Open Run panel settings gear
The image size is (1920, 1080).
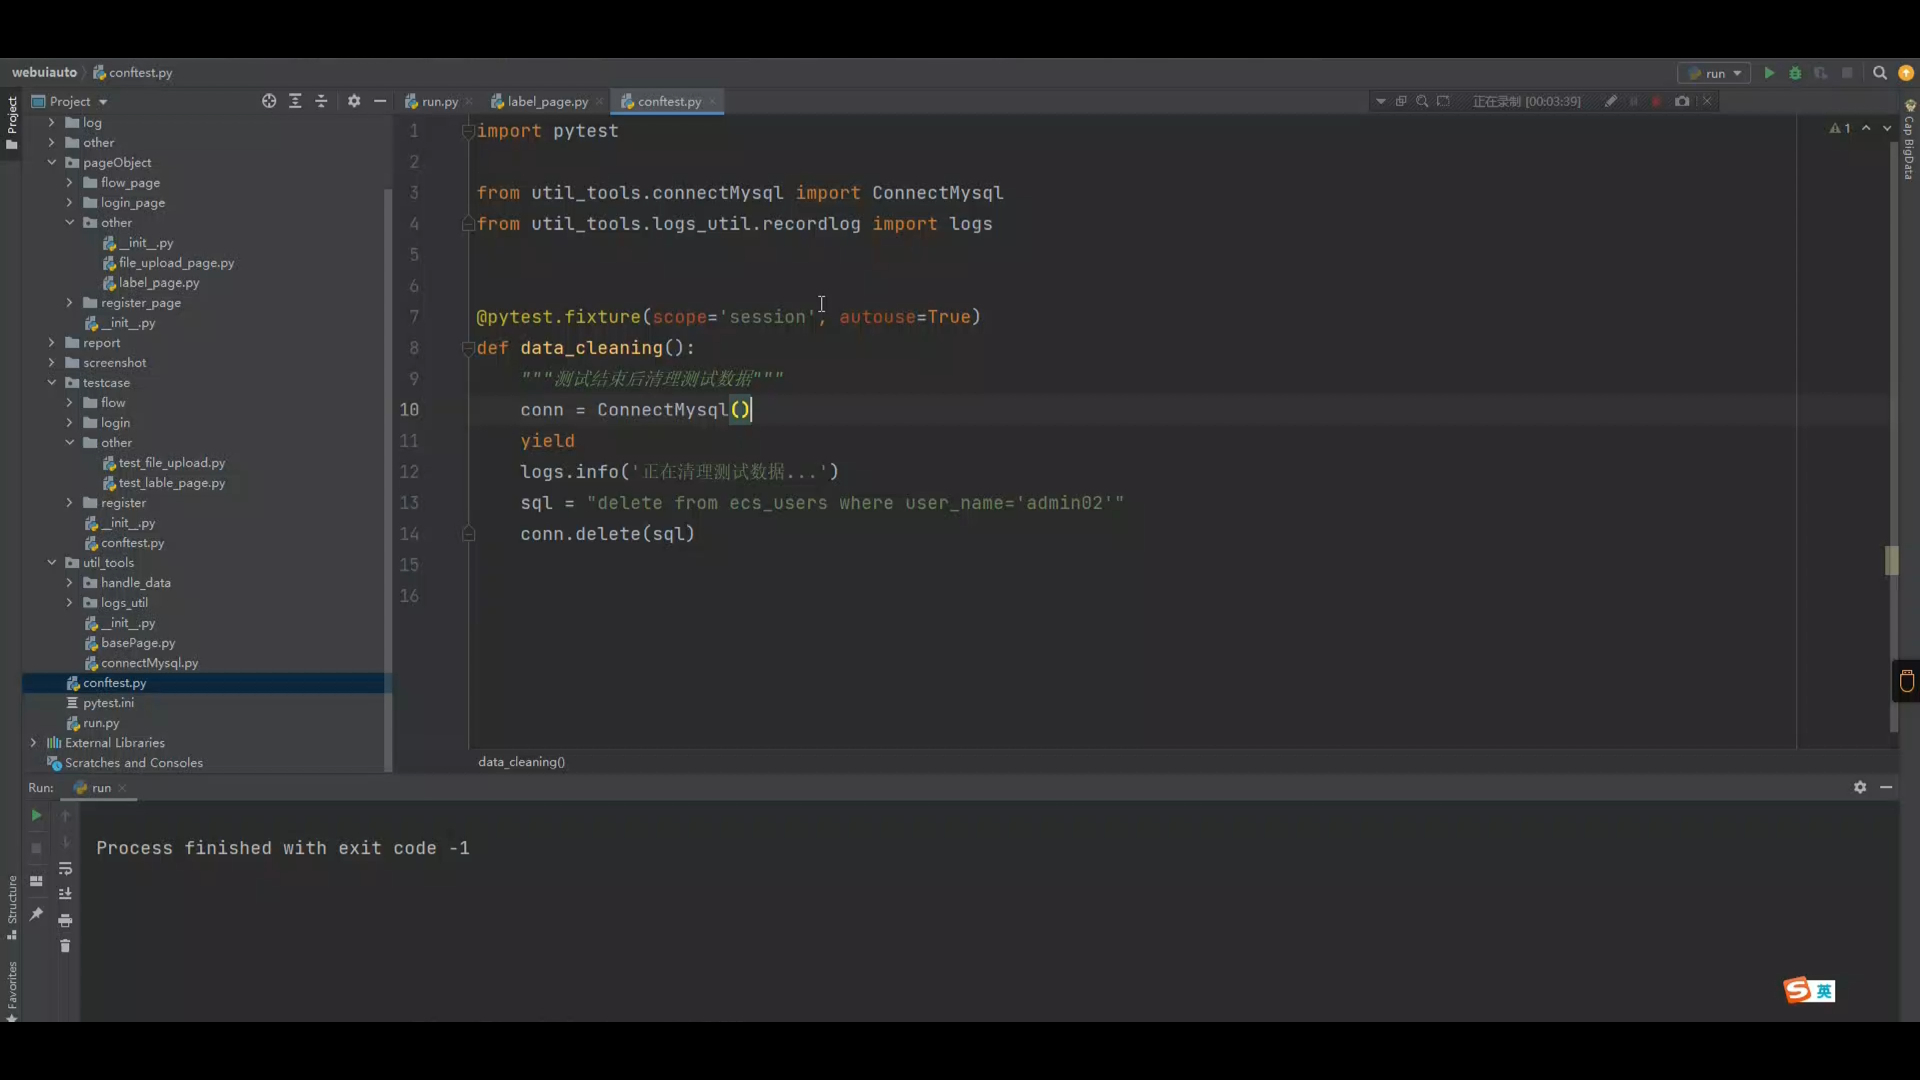pyautogui.click(x=1860, y=788)
